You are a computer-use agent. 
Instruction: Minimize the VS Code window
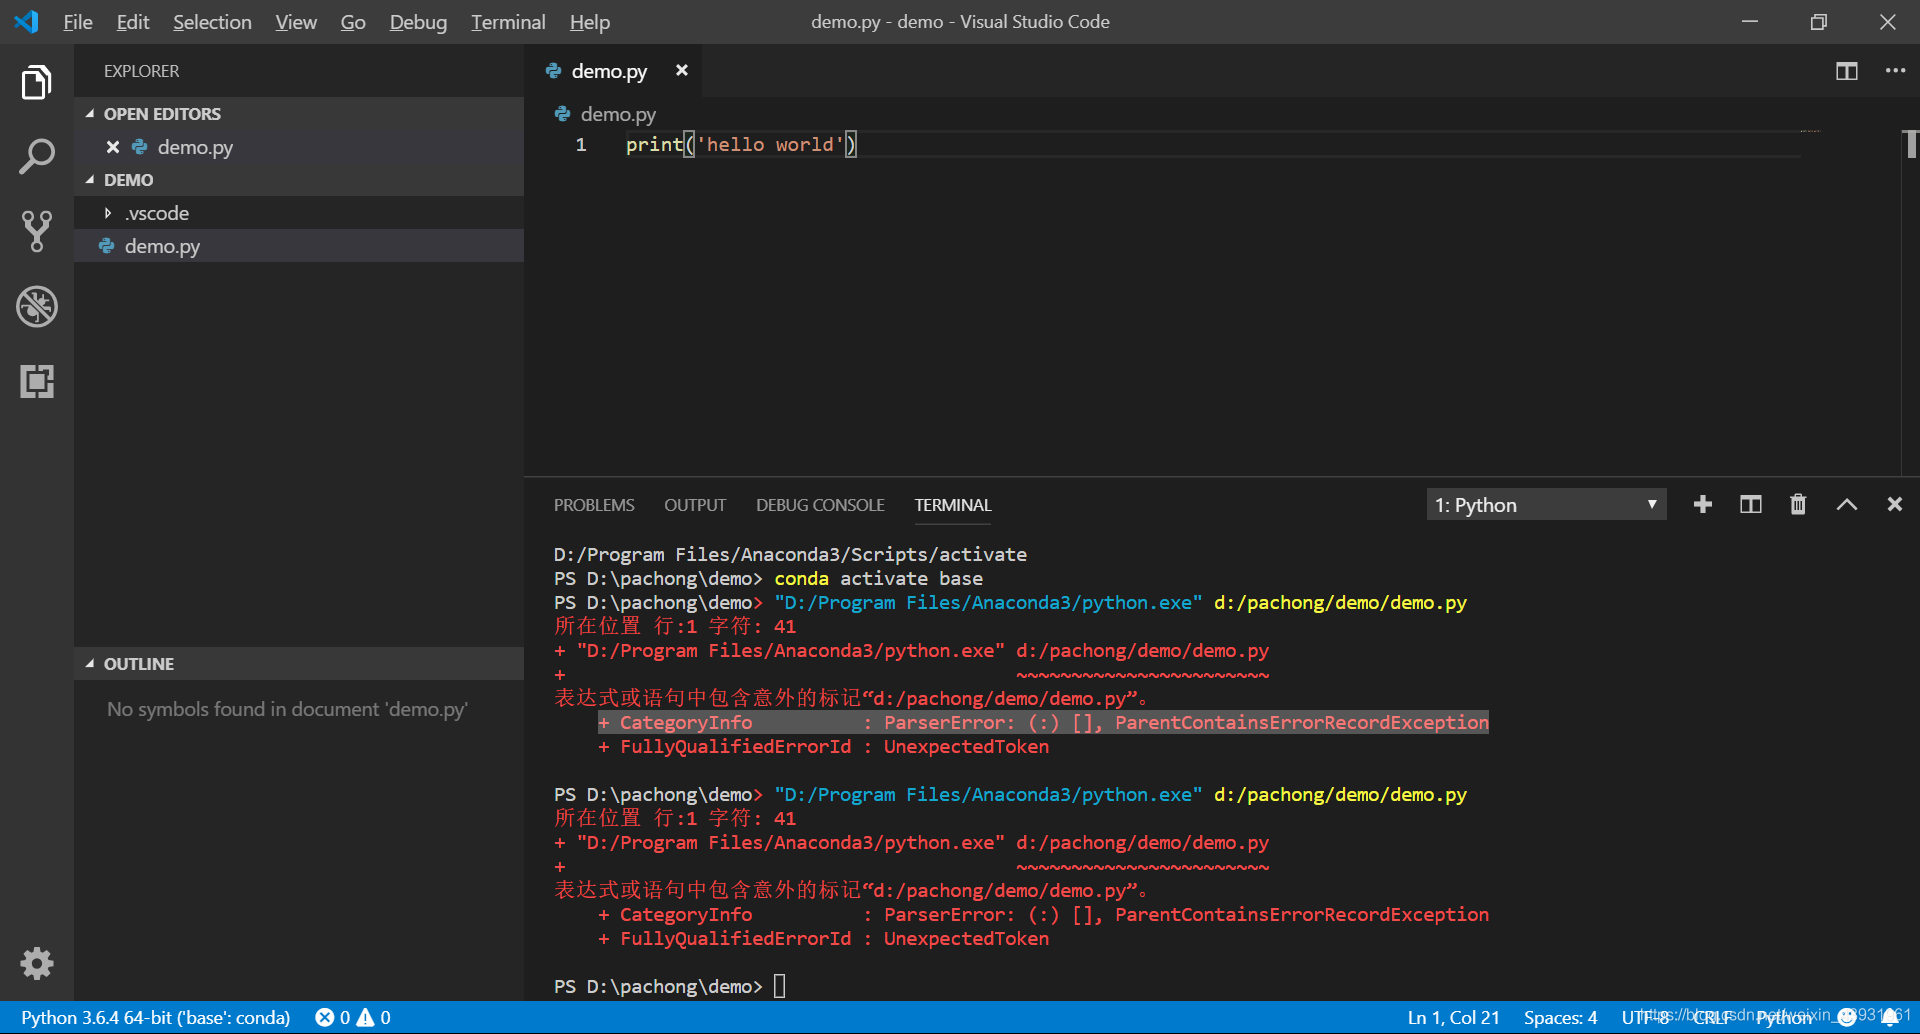(x=1750, y=22)
